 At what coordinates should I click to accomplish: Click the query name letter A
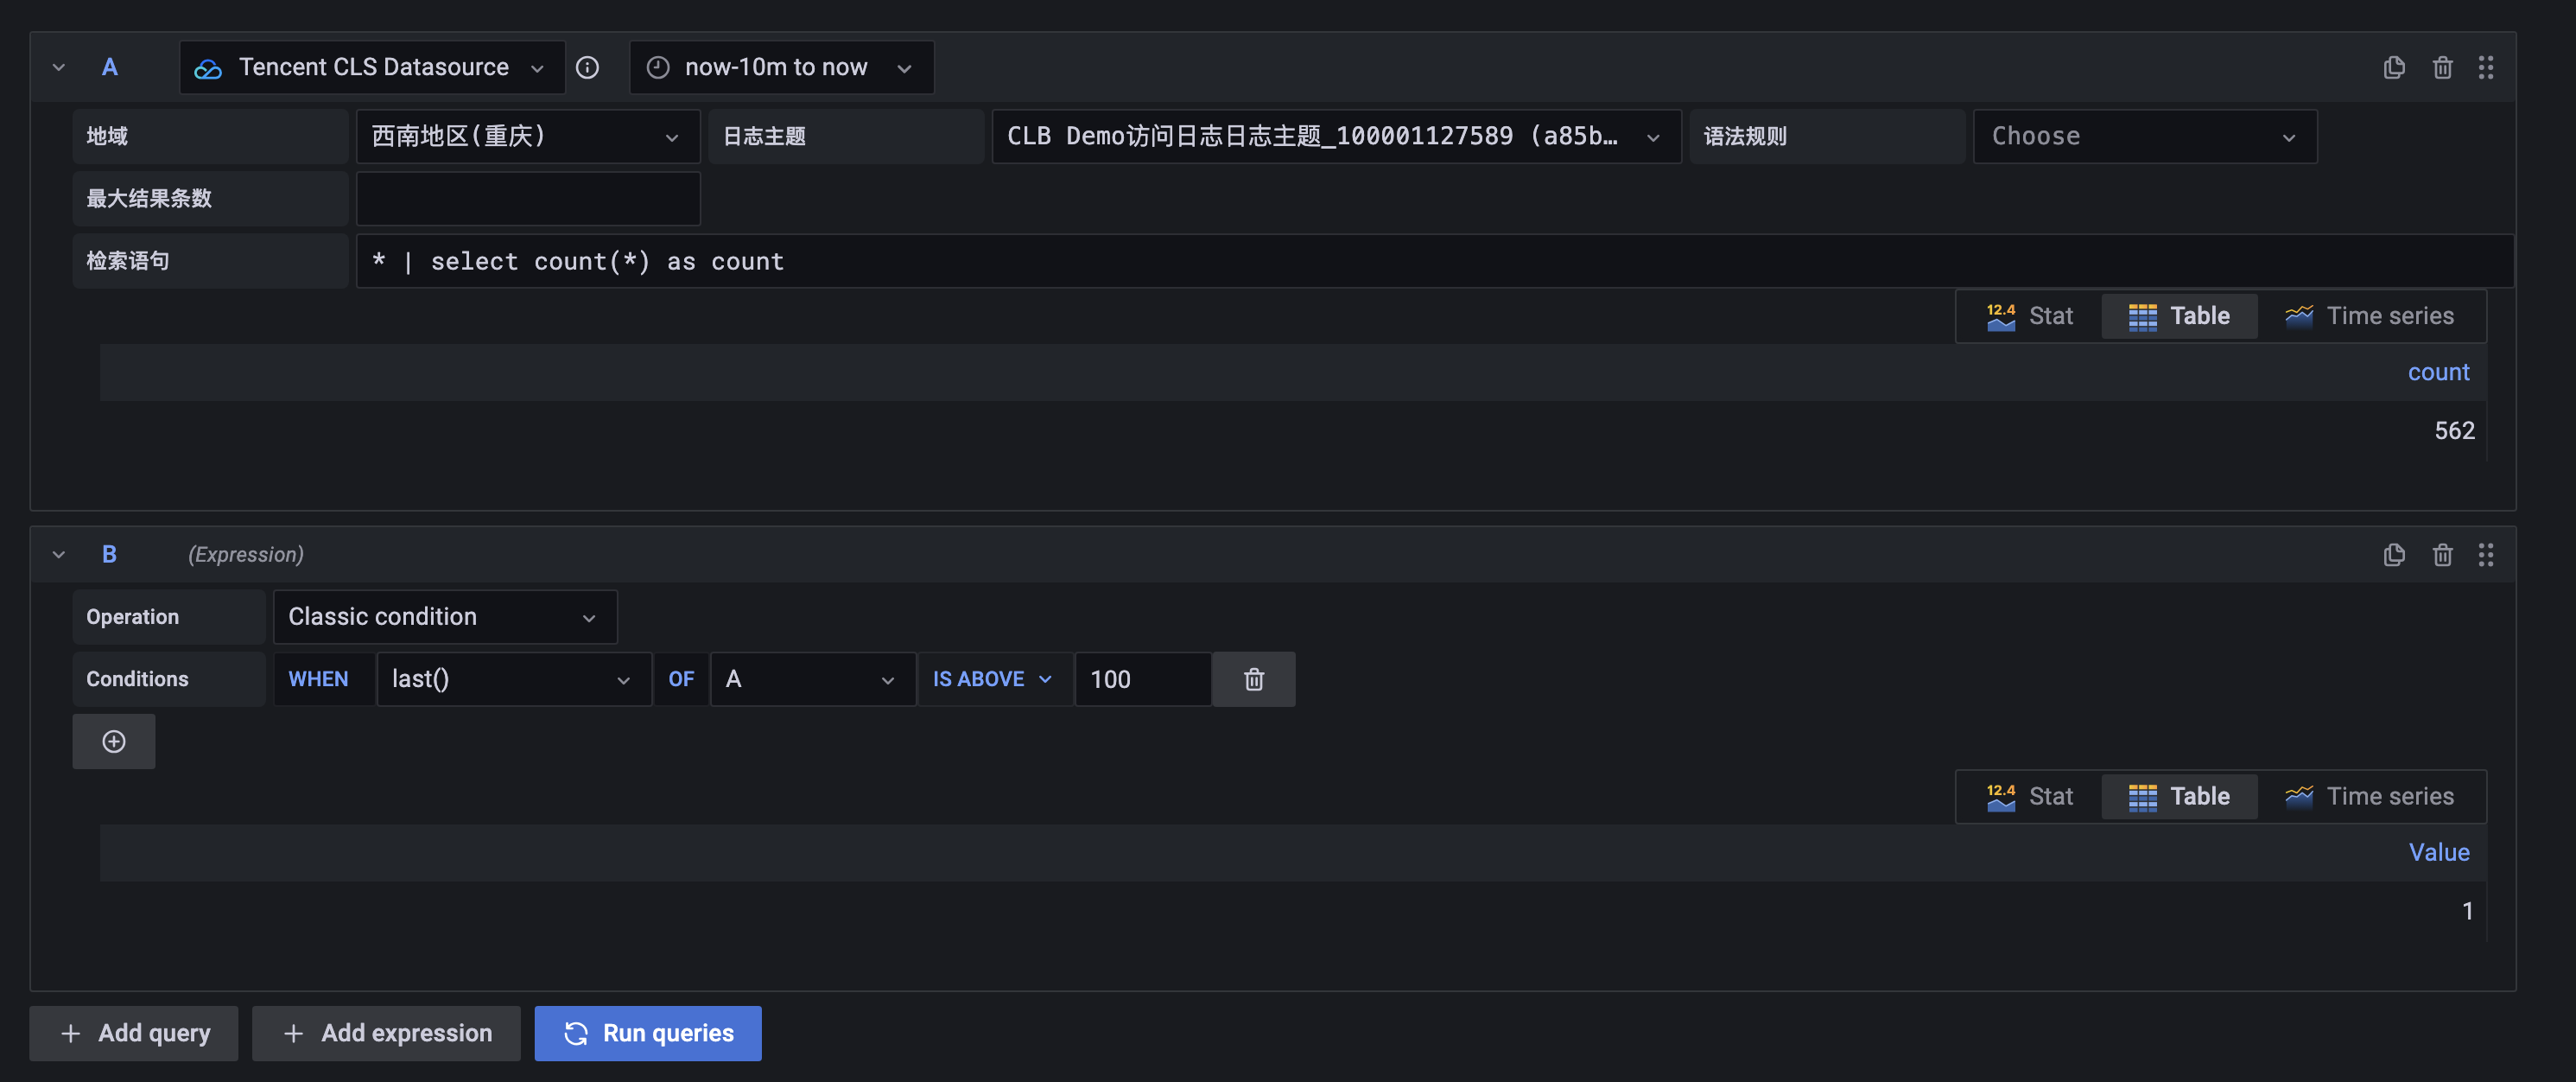[x=110, y=67]
